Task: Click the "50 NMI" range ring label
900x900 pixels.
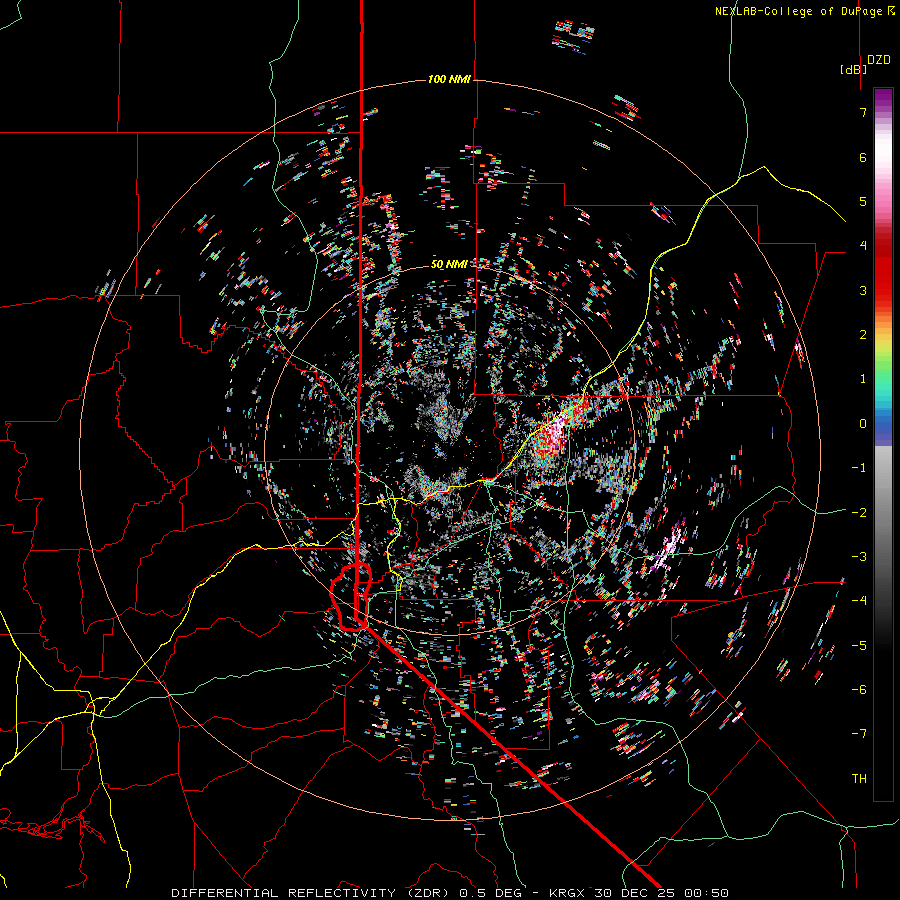Action: (x=449, y=264)
